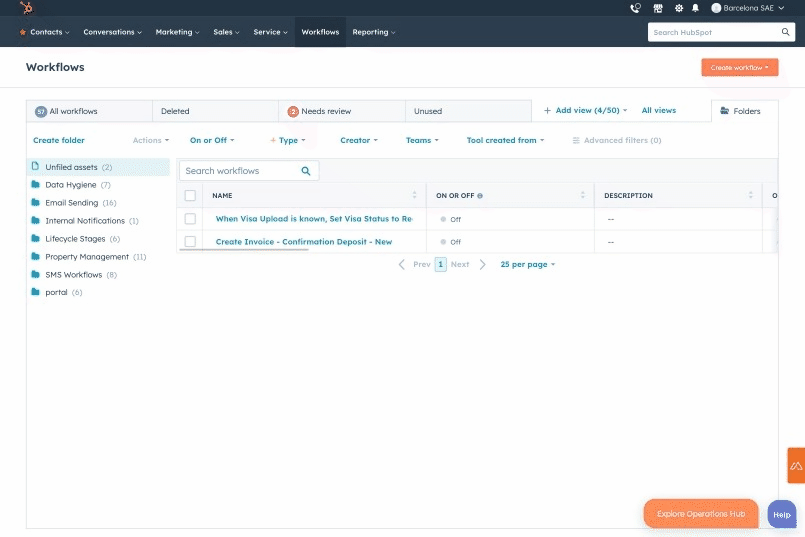This screenshot has width=805, height=537.
Task: Sort by the DESCRIPTION column arrows
Action: coord(751,195)
